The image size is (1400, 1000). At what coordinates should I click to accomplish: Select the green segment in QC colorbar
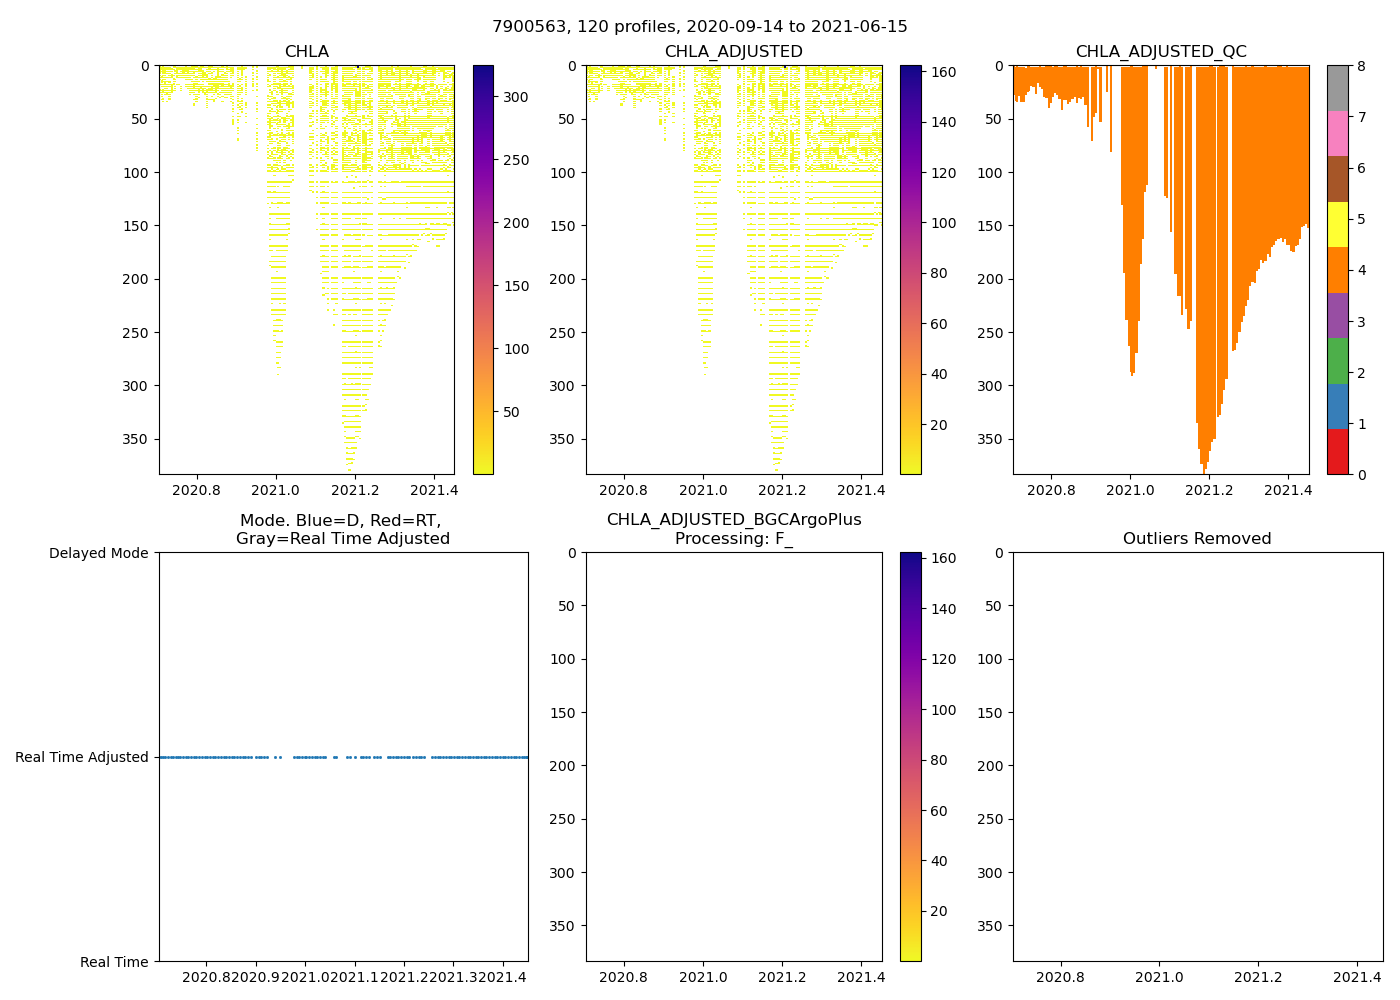[x=1337, y=361]
